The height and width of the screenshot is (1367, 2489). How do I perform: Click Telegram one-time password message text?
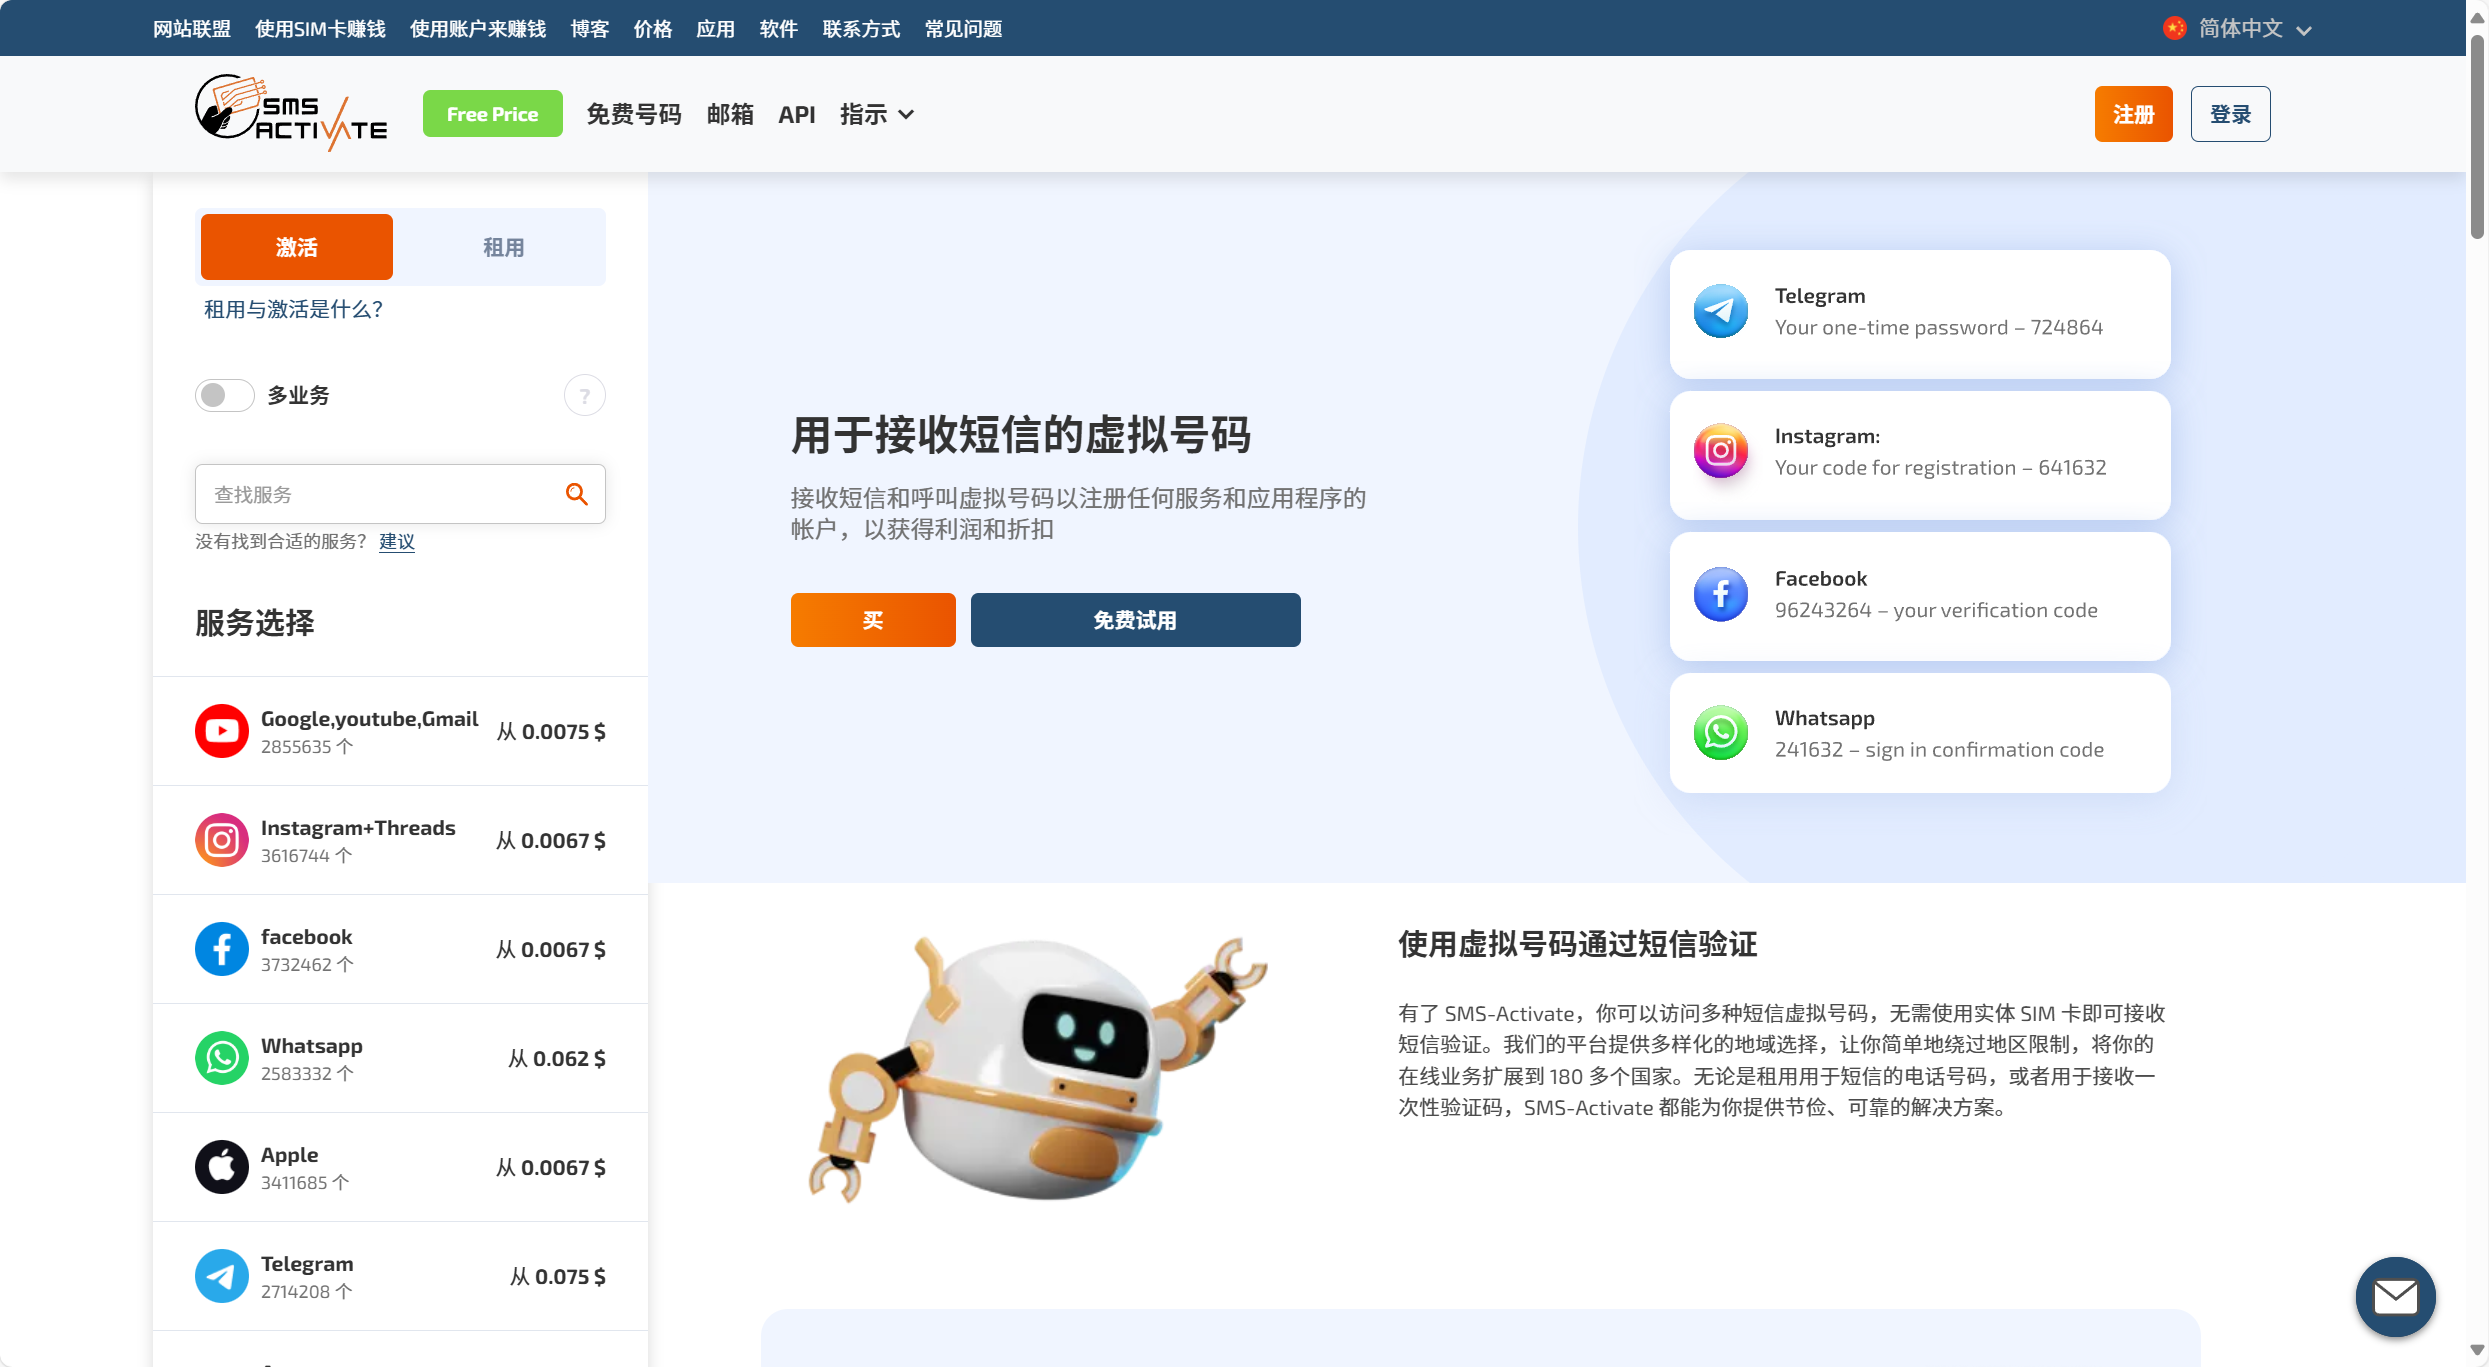pyautogui.click(x=1939, y=327)
